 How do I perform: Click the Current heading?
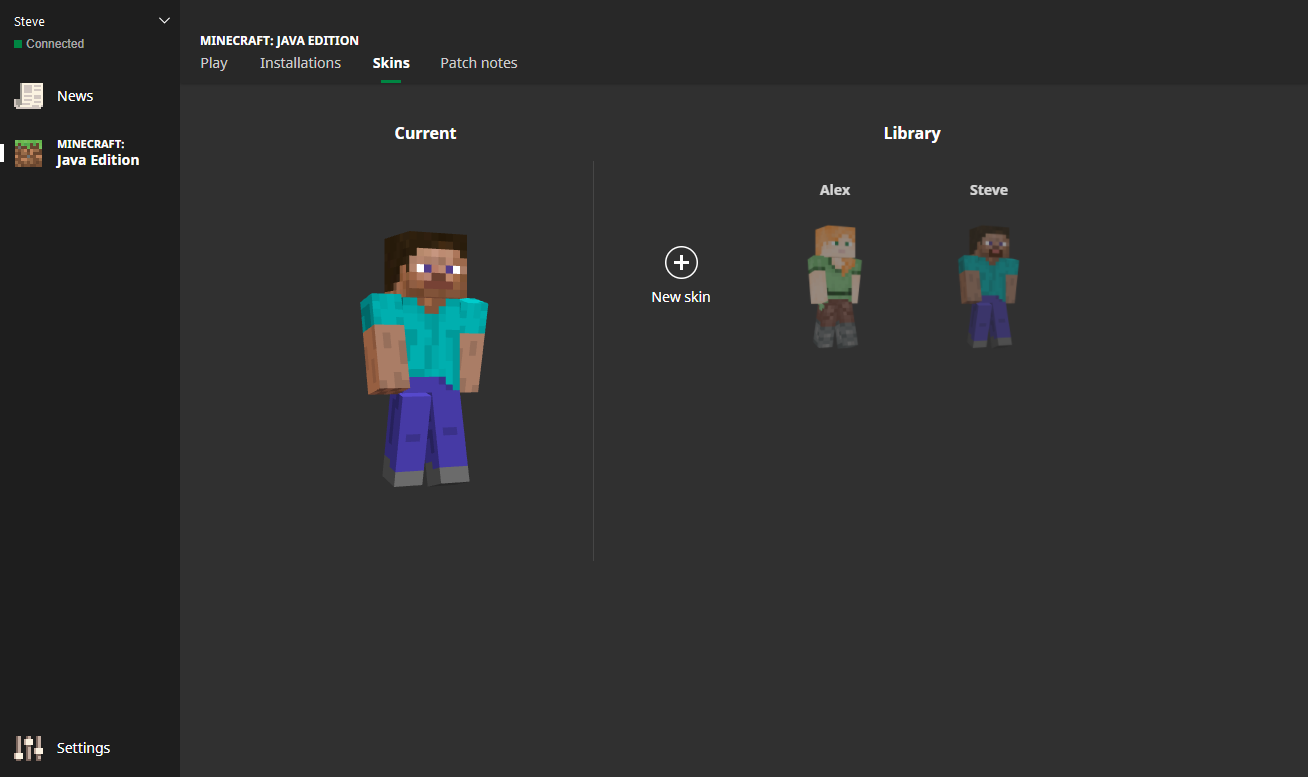click(x=425, y=133)
